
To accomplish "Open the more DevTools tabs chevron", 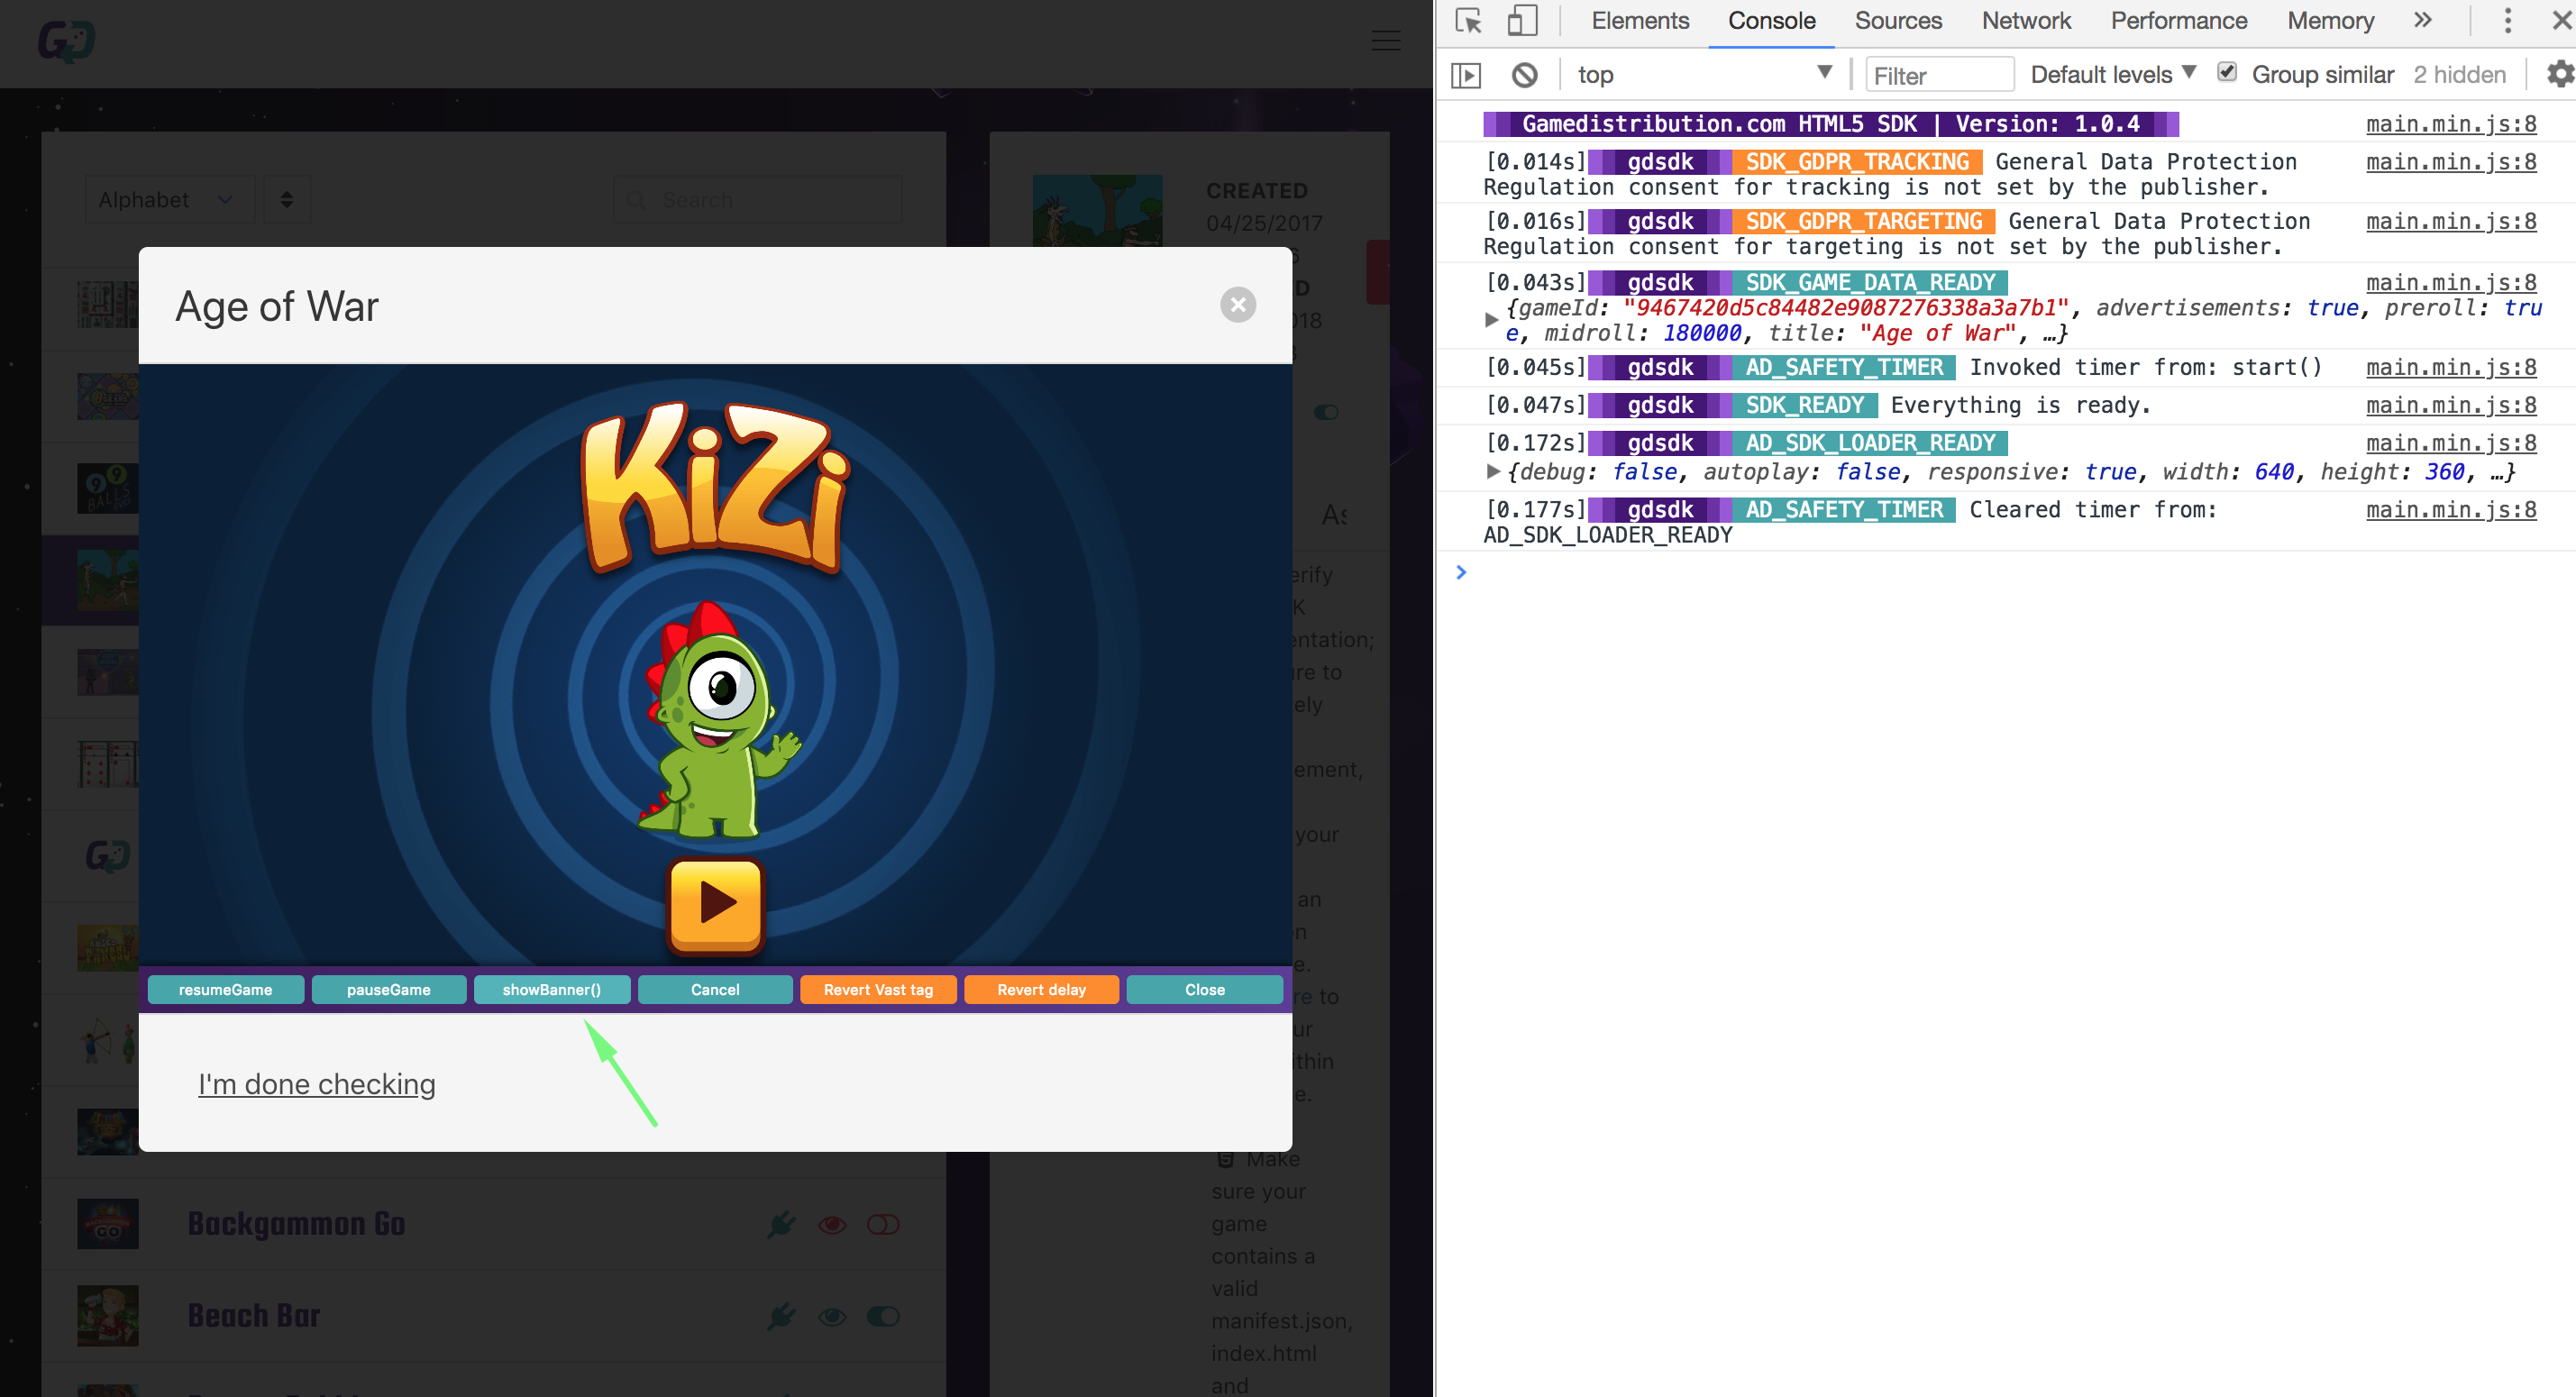I will click(x=2421, y=21).
